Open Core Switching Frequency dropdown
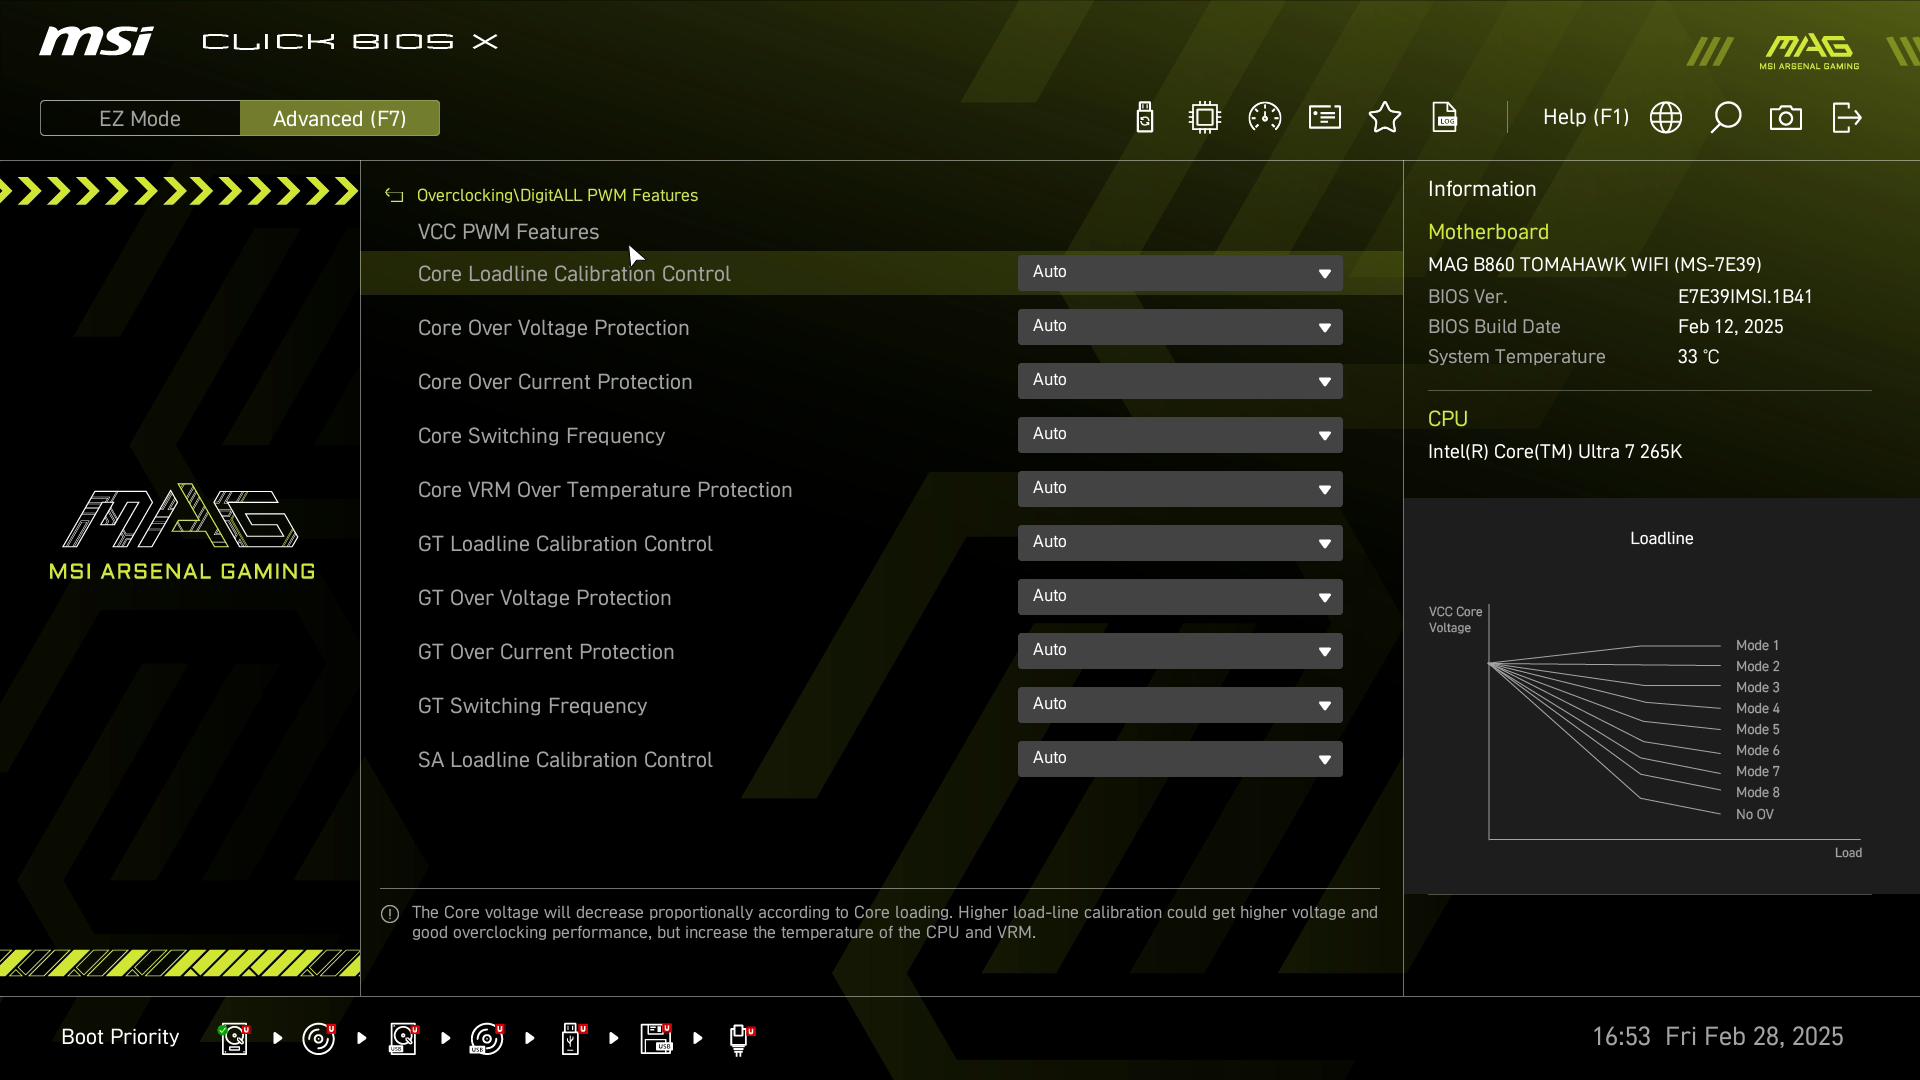The height and width of the screenshot is (1080, 1920). [1180, 435]
